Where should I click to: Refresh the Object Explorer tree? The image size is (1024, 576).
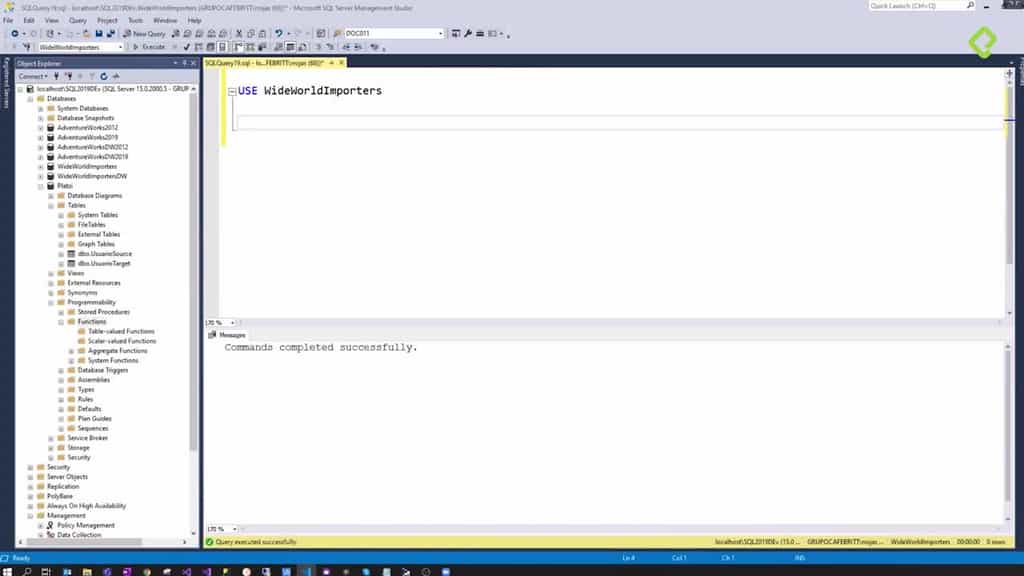pos(104,76)
